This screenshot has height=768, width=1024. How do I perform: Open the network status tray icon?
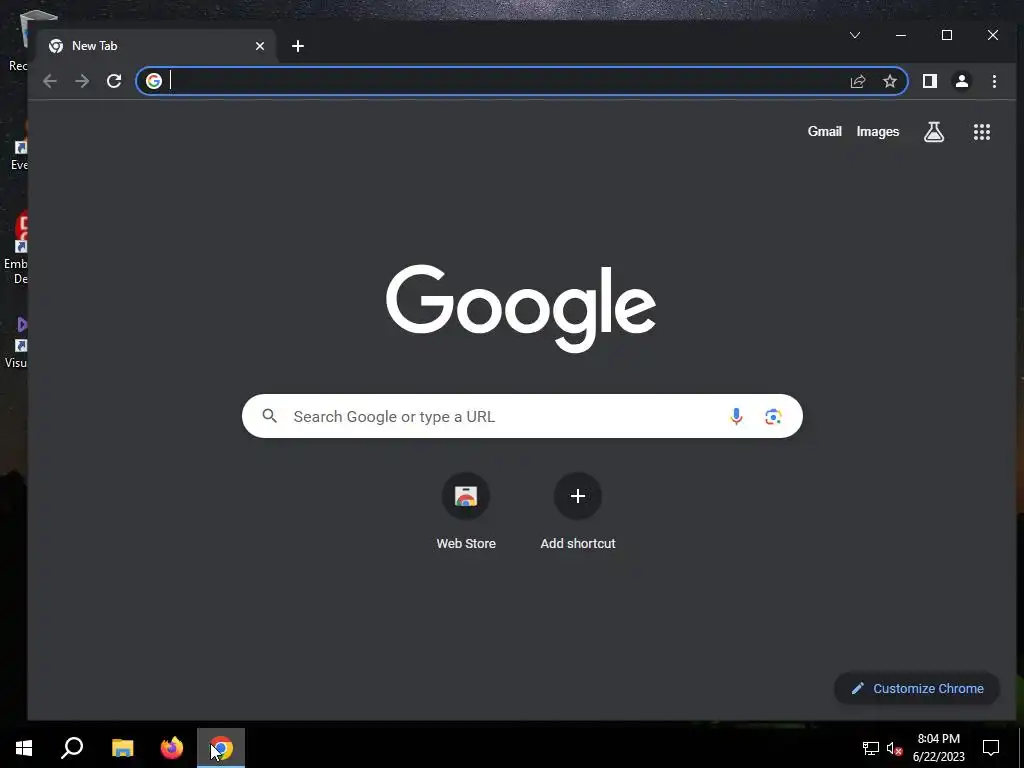click(x=871, y=748)
